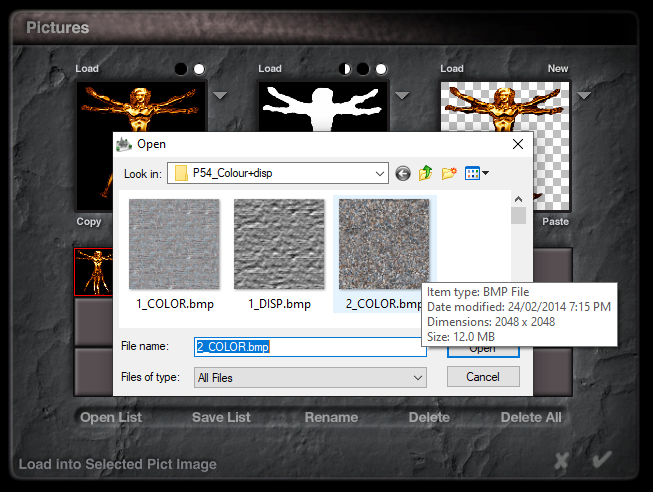Click New above the combined image
This screenshot has width=653, height=492.
pos(558,69)
